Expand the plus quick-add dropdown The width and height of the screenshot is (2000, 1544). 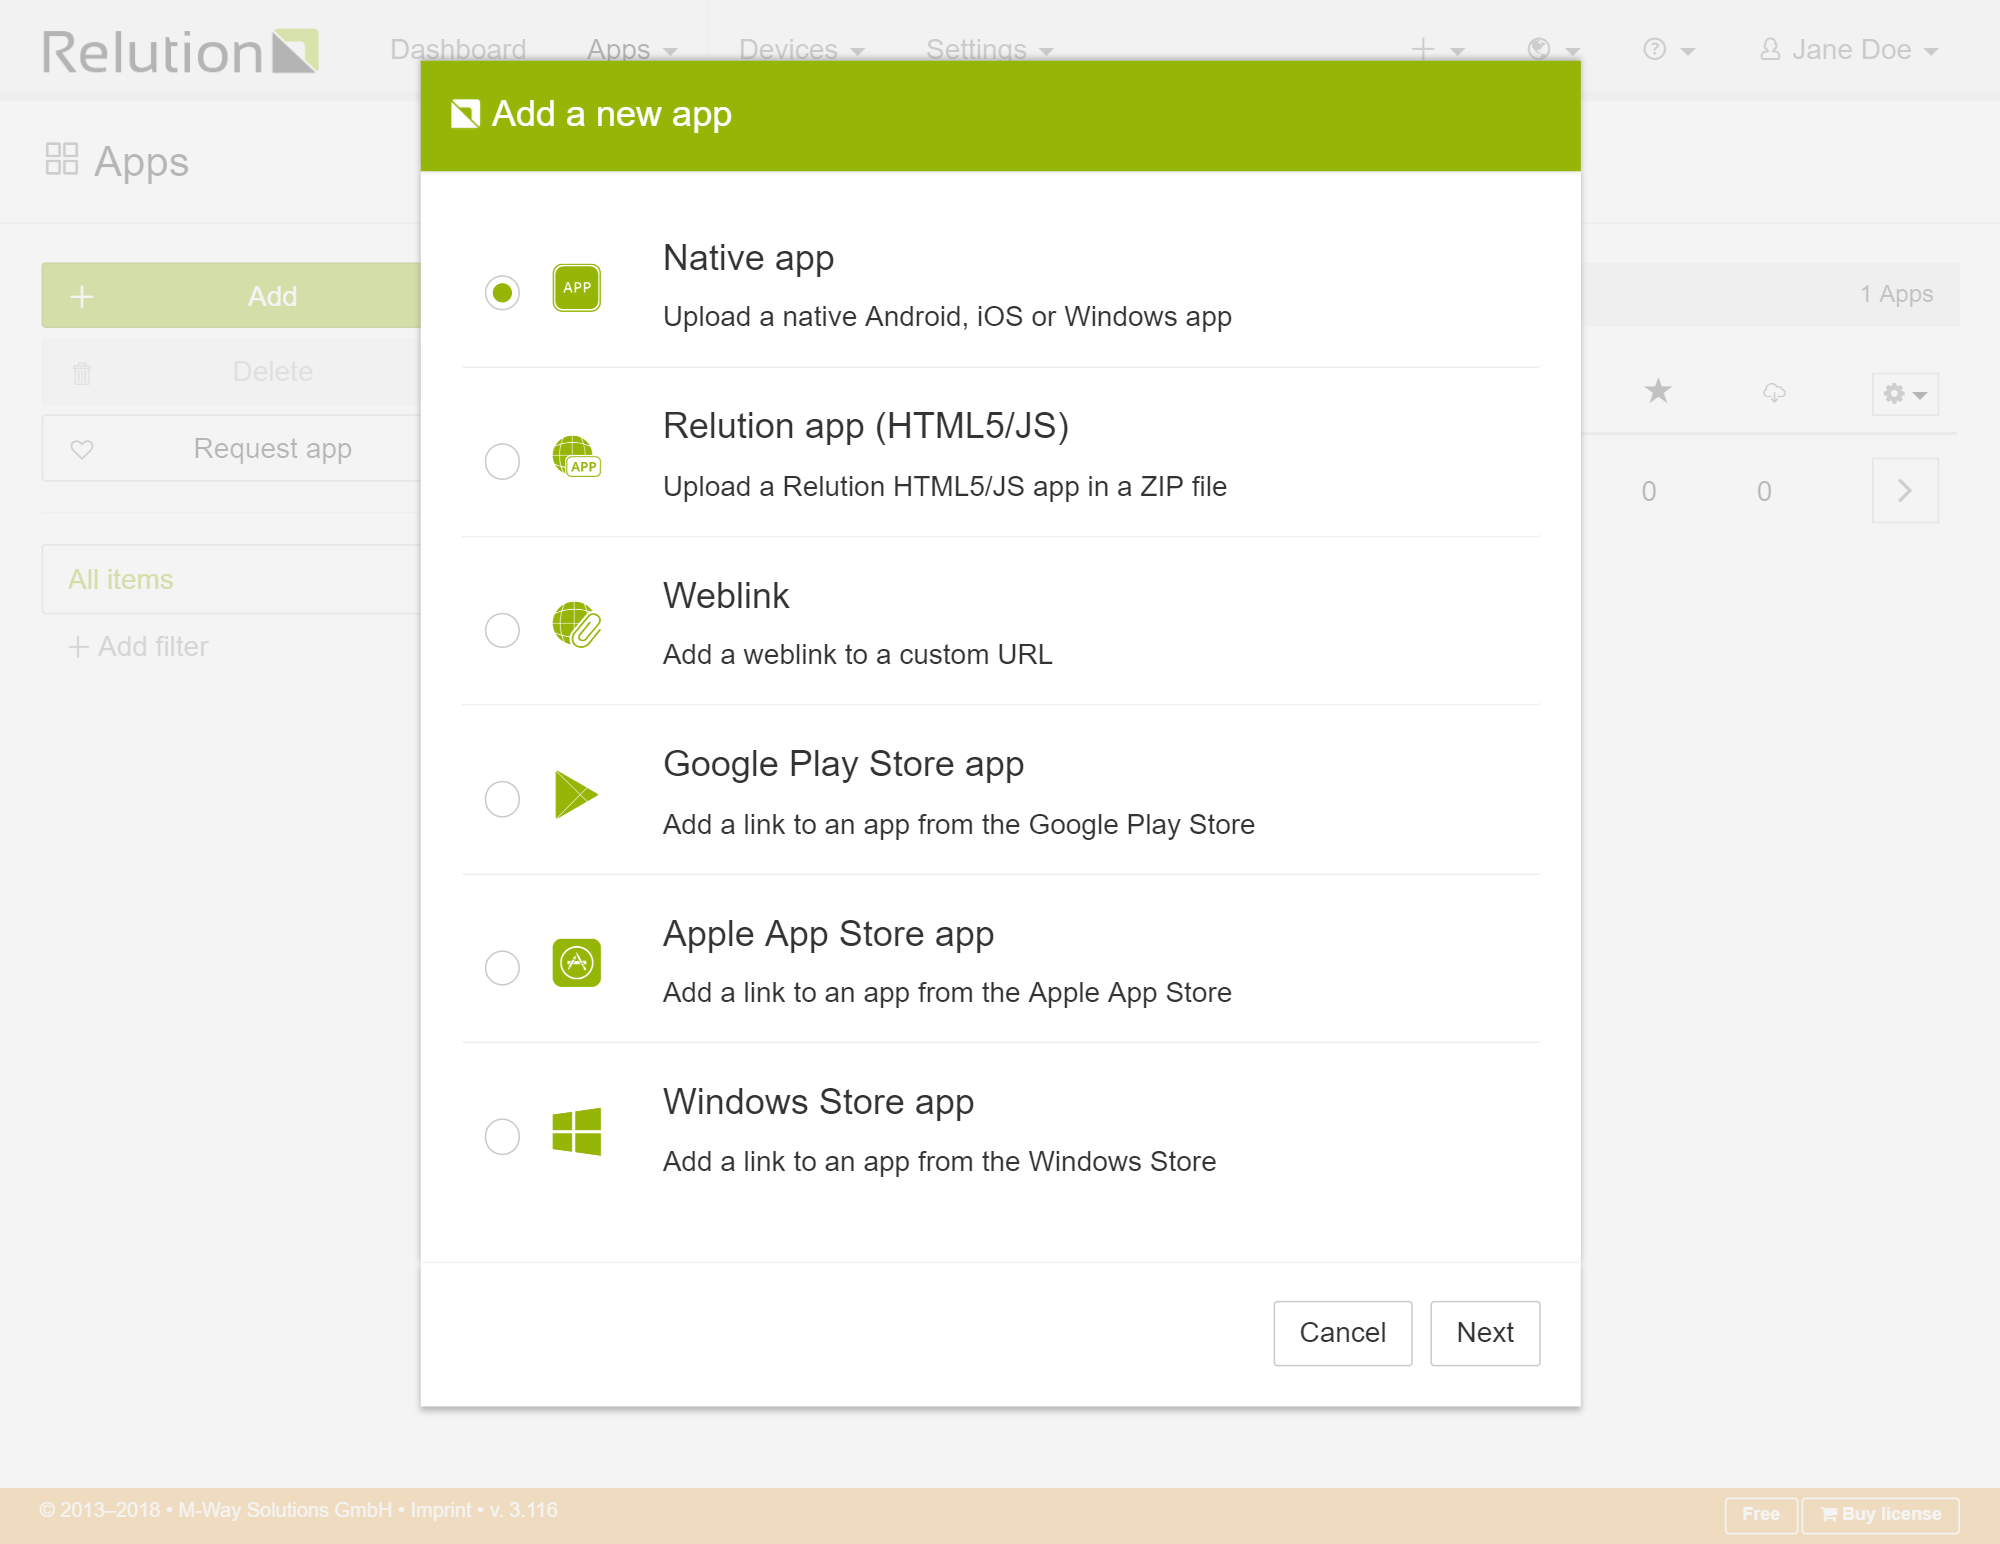click(1438, 49)
